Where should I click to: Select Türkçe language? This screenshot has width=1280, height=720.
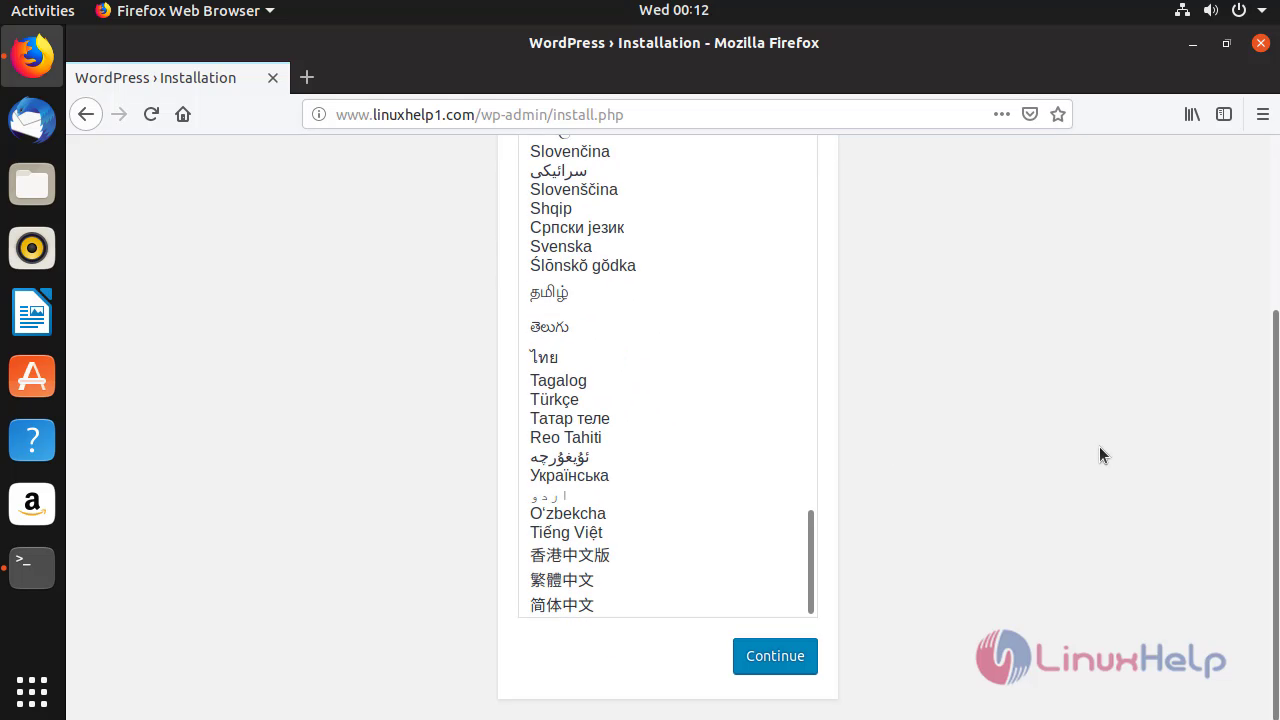click(x=554, y=399)
